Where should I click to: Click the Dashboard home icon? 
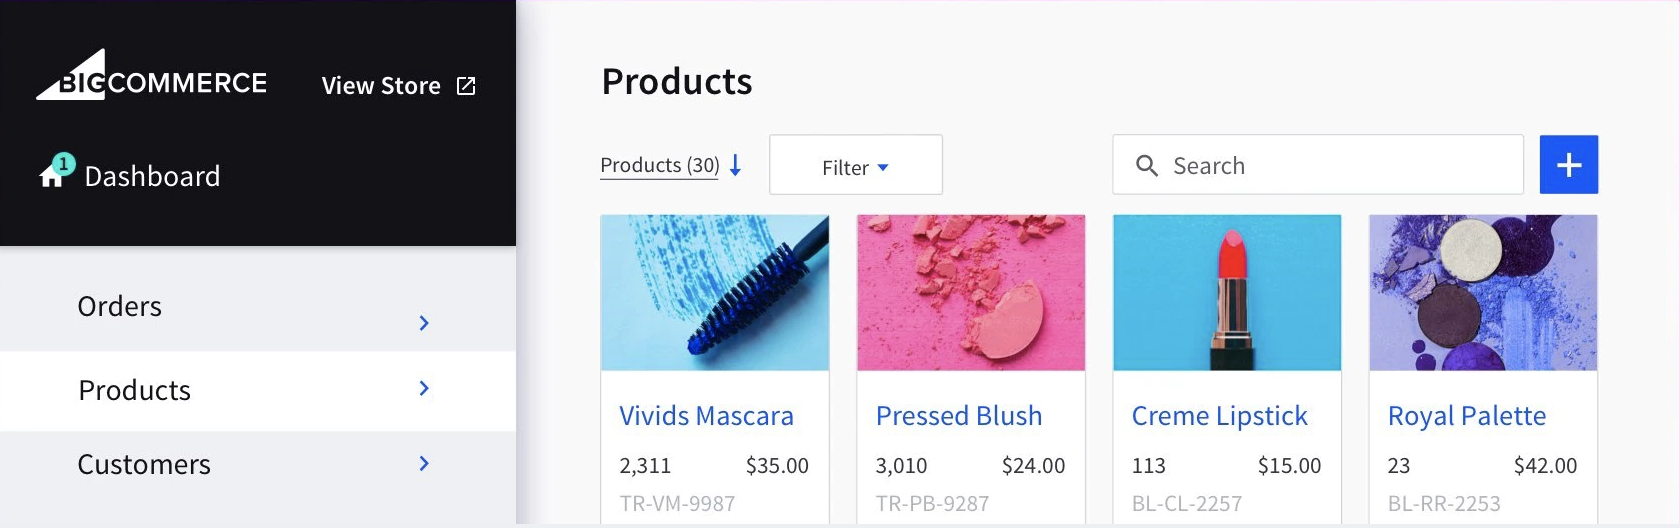(51, 177)
